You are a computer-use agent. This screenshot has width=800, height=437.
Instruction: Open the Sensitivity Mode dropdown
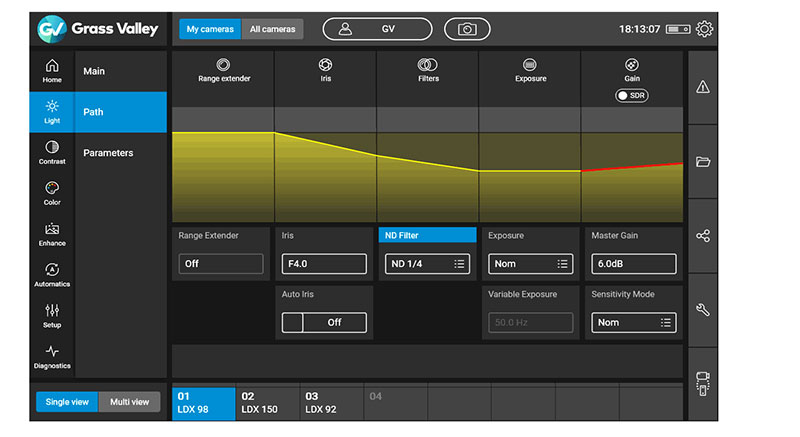pyautogui.click(x=633, y=323)
